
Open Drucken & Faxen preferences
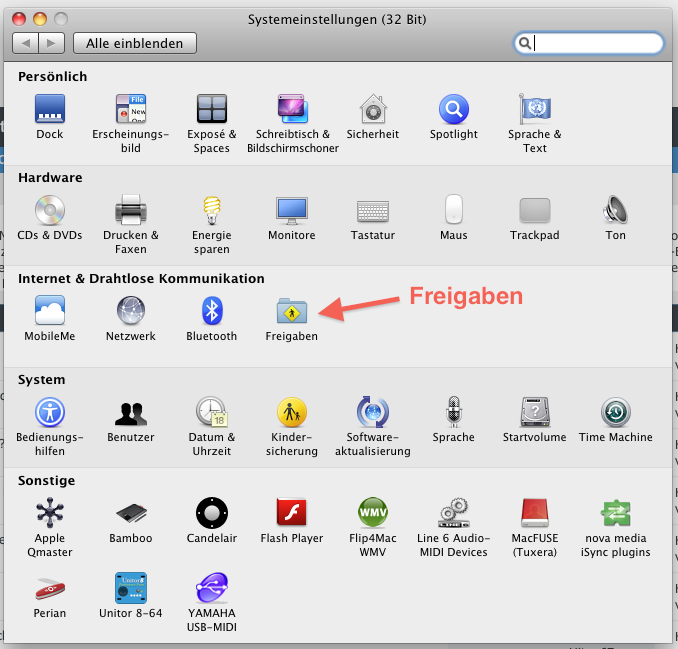(131, 210)
